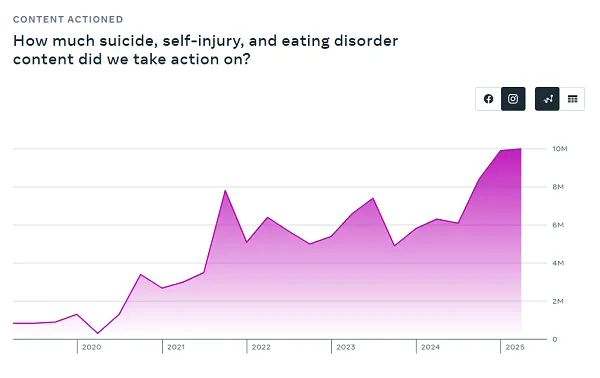Click the 6M y-axis label
This screenshot has height=378, width=600.
558,225
